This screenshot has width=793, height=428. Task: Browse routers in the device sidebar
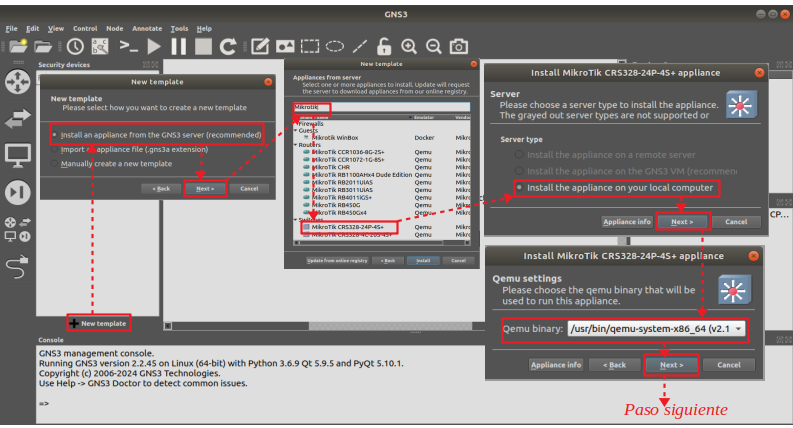click(18, 81)
